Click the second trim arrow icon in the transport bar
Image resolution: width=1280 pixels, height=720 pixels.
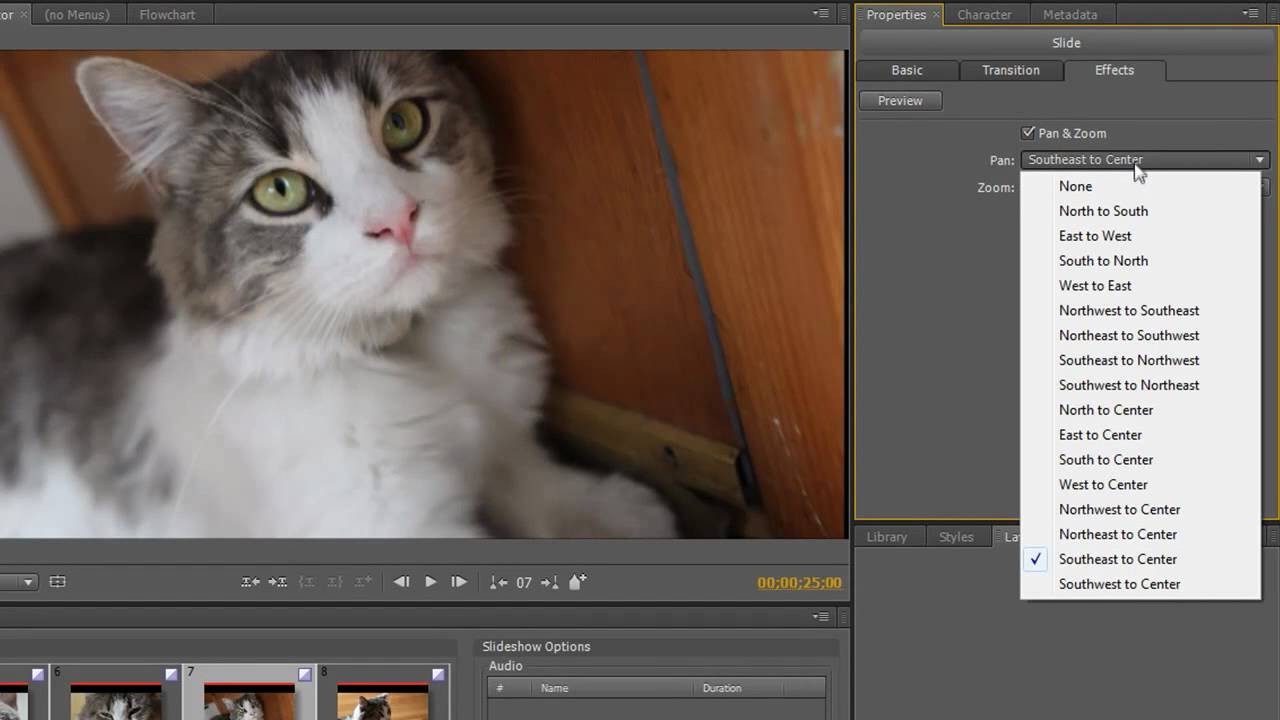278,582
